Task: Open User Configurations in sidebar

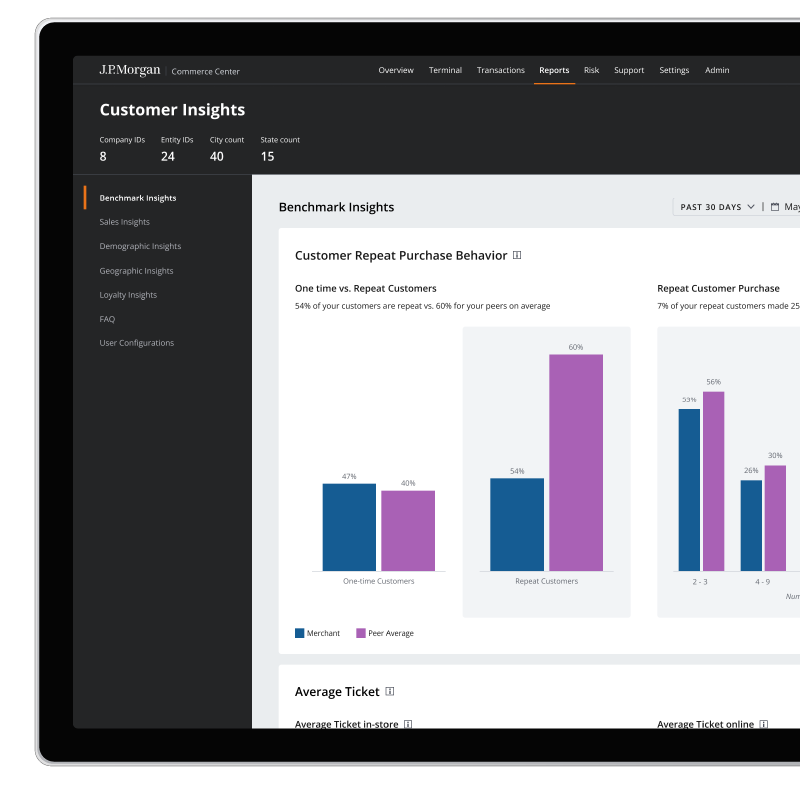Action: 136,343
